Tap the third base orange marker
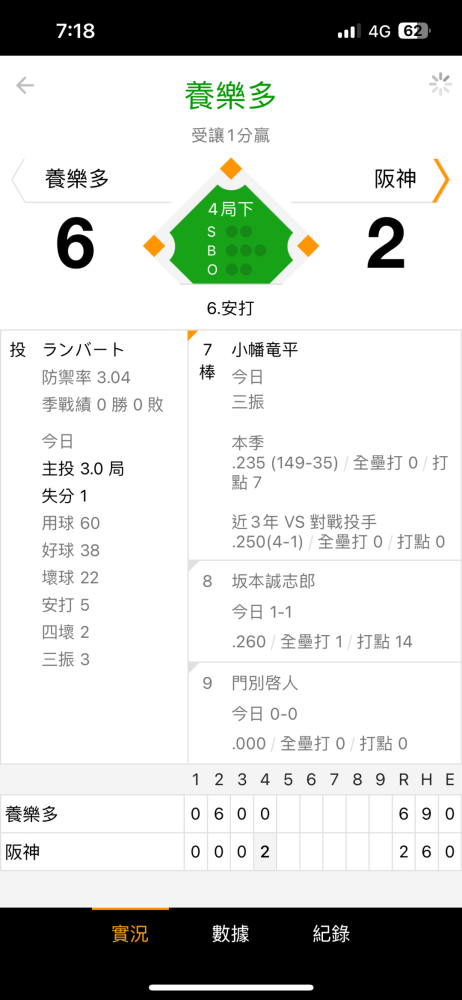The width and height of the screenshot is (462, 1000). 154,245
